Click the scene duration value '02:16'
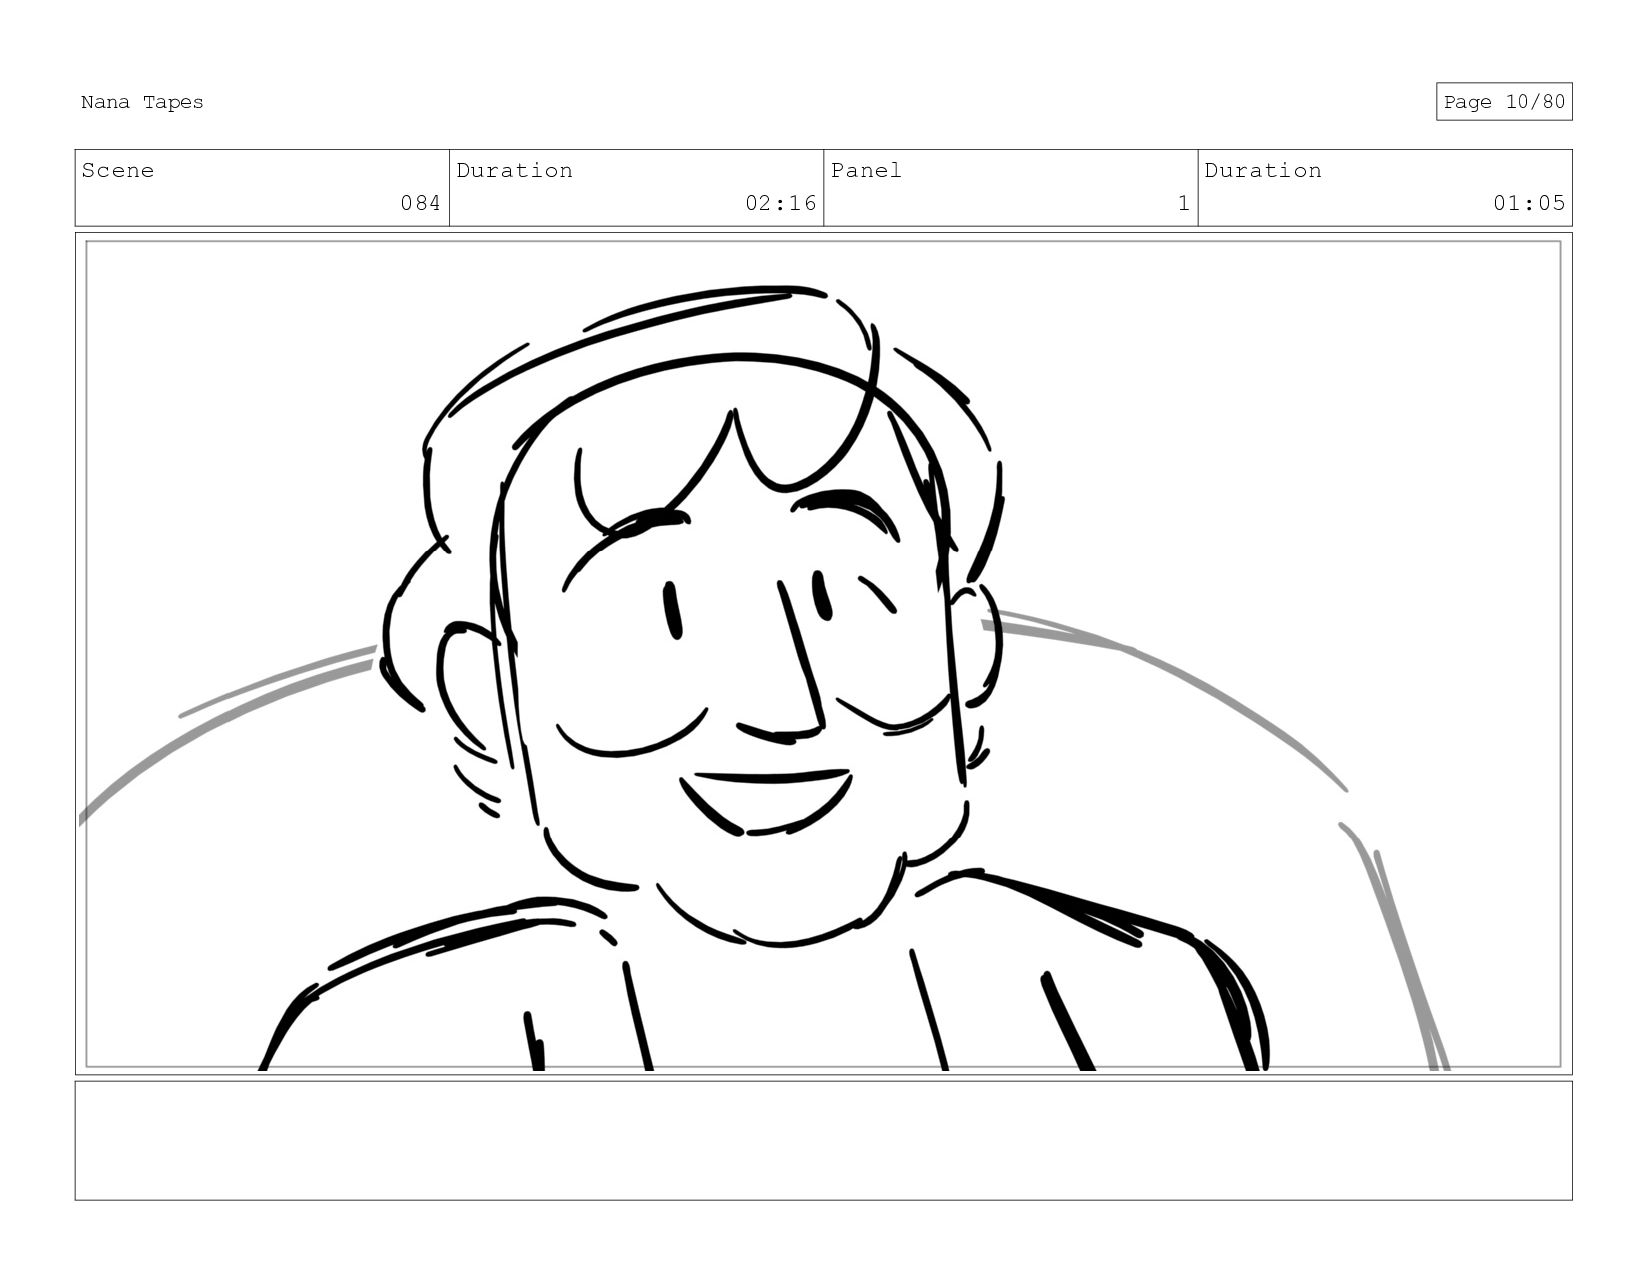Screen dimensions: 1650x1275 coord(780,203)
